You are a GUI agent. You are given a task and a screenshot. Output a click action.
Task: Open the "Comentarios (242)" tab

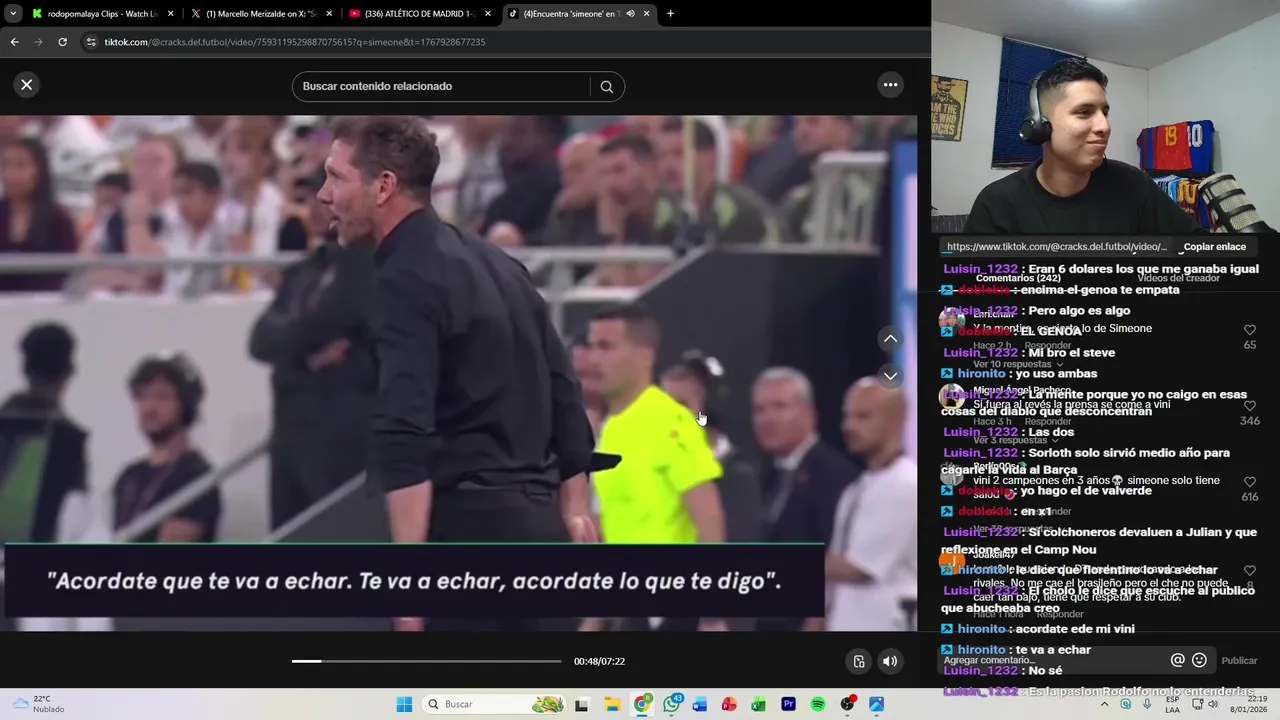click(x=1018, y=278)
